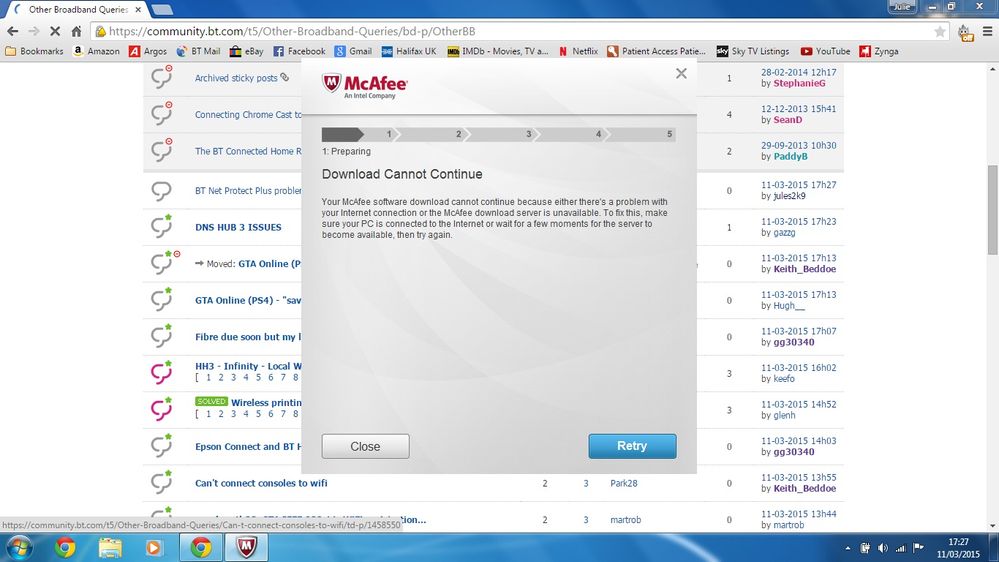Open the BT Mail bookmark
The image size is (999, 562).
[198, 51]
